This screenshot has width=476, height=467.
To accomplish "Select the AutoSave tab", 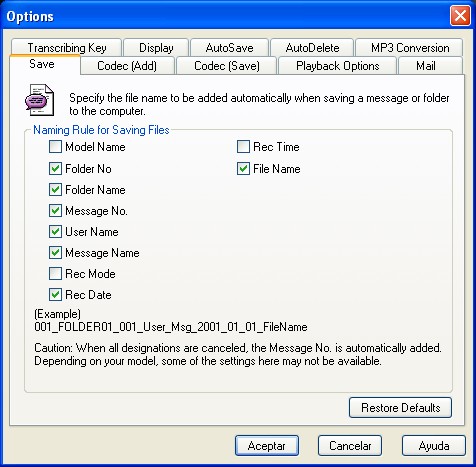I will [229, 48].
